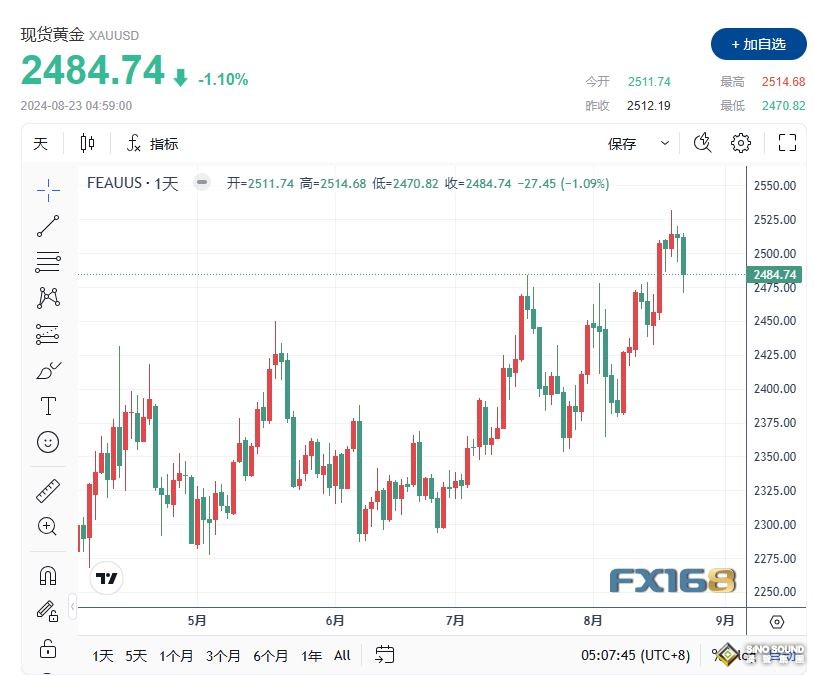Switch to the 3个月 time range
This screenshot has height=676, width=814.
tap(223, 656)
